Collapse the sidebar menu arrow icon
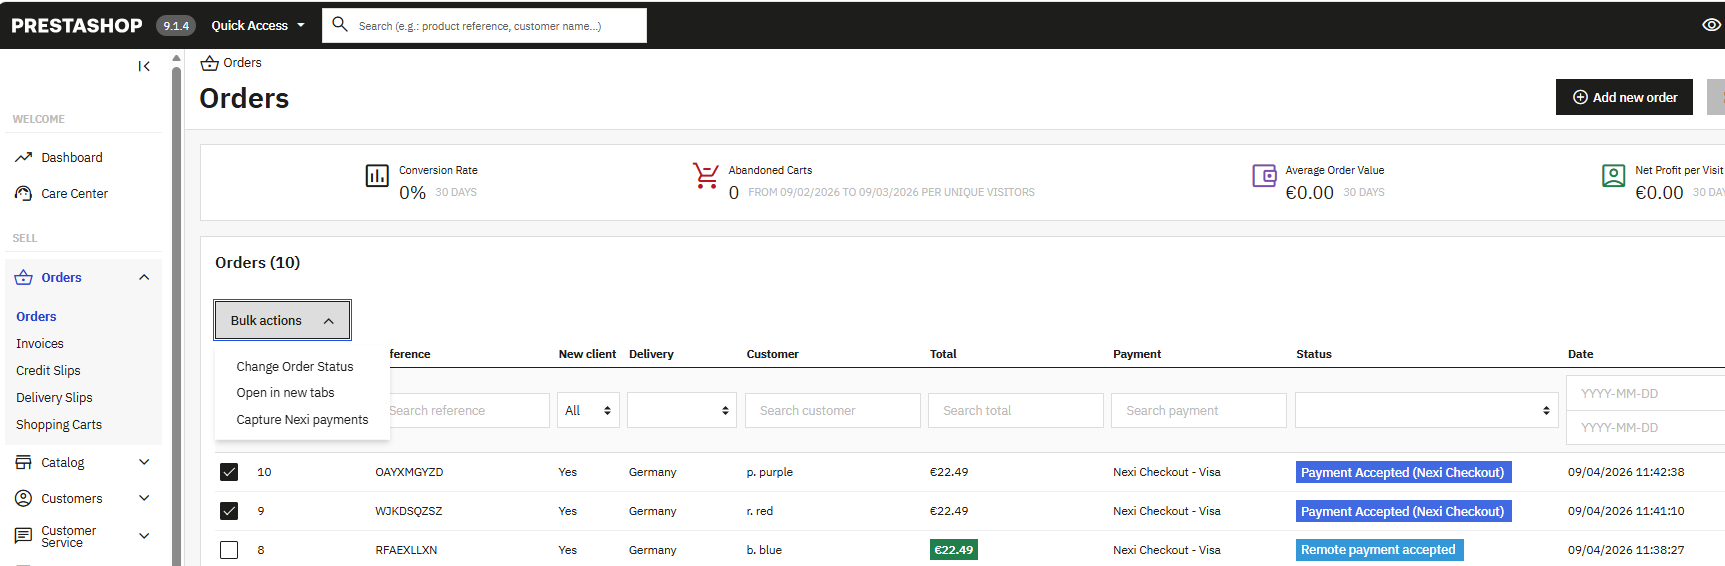Image resolution: width=1725 pixels, height=566 pixels. [x=144, y=66]
